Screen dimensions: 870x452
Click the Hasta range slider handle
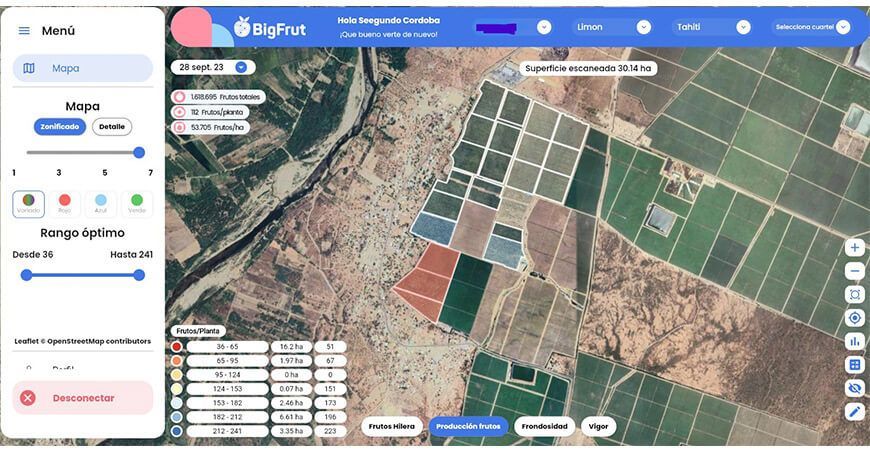tap(139, 275)
